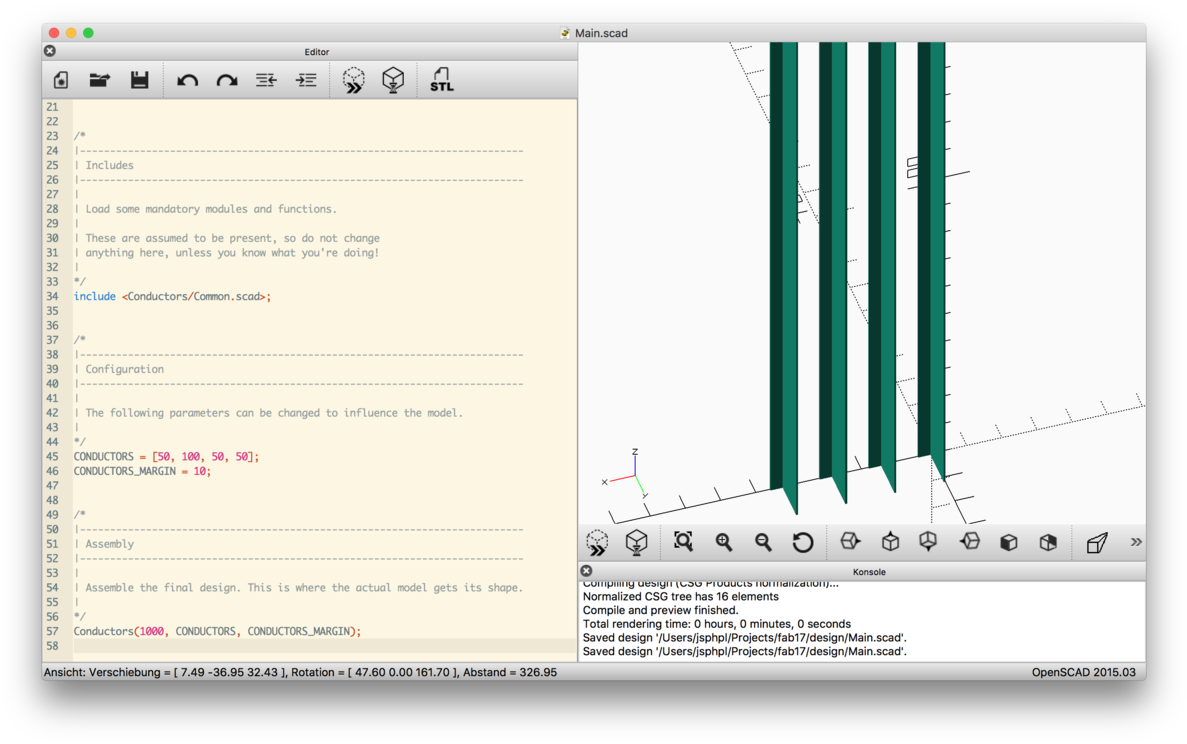Image resolution: width=1187 pixels, height=744 pixels.
Task: Switch to the Right view
Action: (850, 541)
